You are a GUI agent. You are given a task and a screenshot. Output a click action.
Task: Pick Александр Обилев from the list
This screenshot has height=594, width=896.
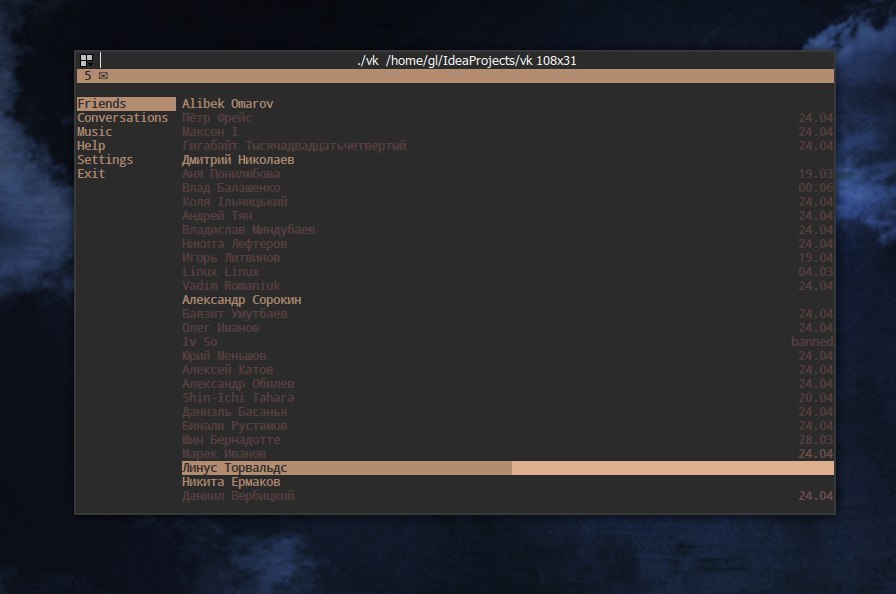click(238, 383)
